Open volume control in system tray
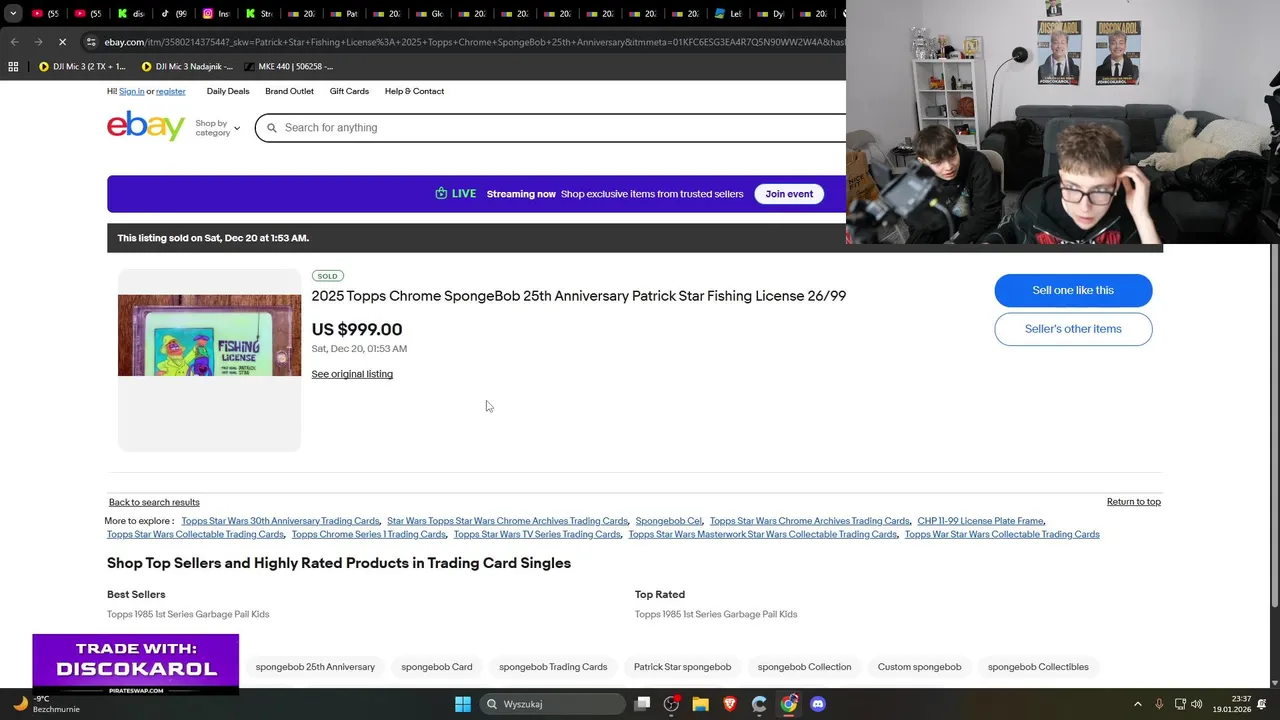1280x720 pixels. [1197, 704]
